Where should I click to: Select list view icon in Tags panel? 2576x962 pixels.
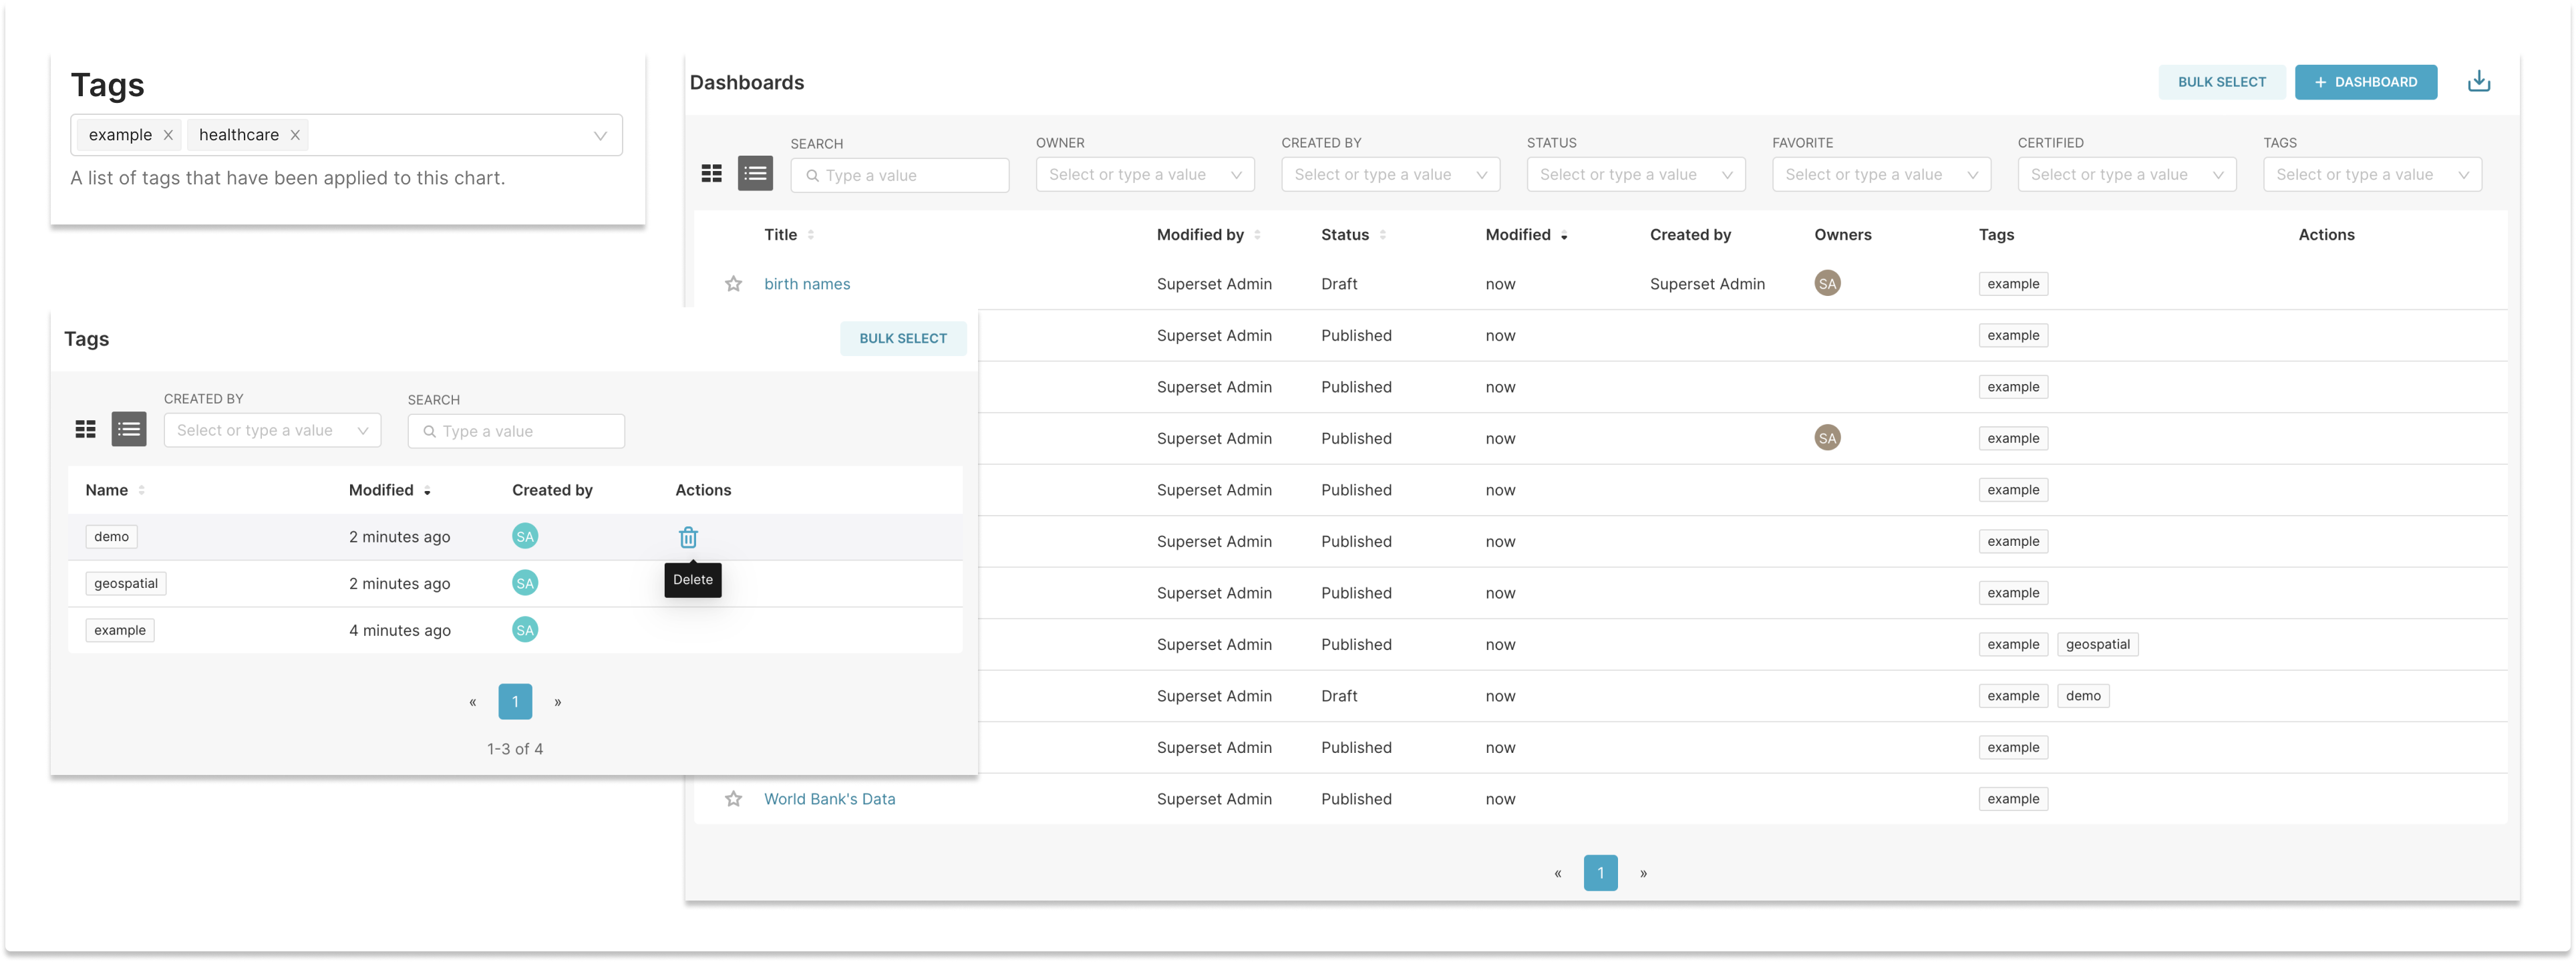tap(129, 430)
